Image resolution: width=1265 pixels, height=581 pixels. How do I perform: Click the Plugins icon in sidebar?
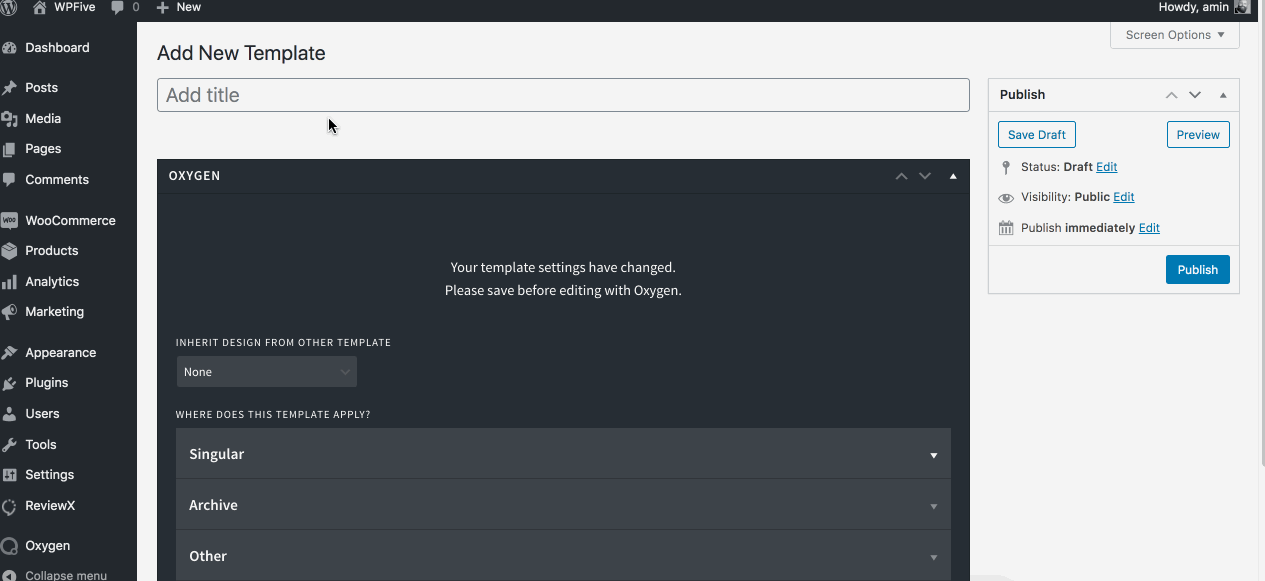[x=10, y=383]
